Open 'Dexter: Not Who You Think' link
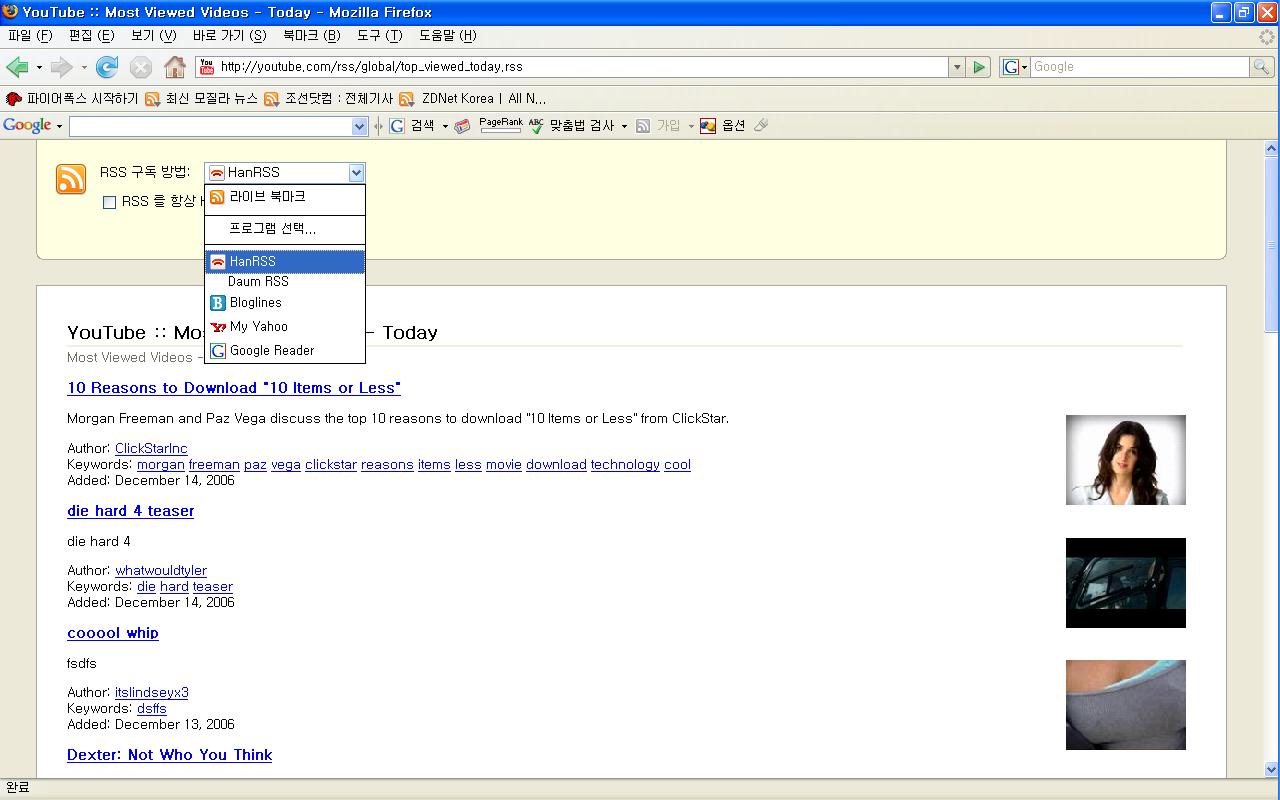 [170, 755]
